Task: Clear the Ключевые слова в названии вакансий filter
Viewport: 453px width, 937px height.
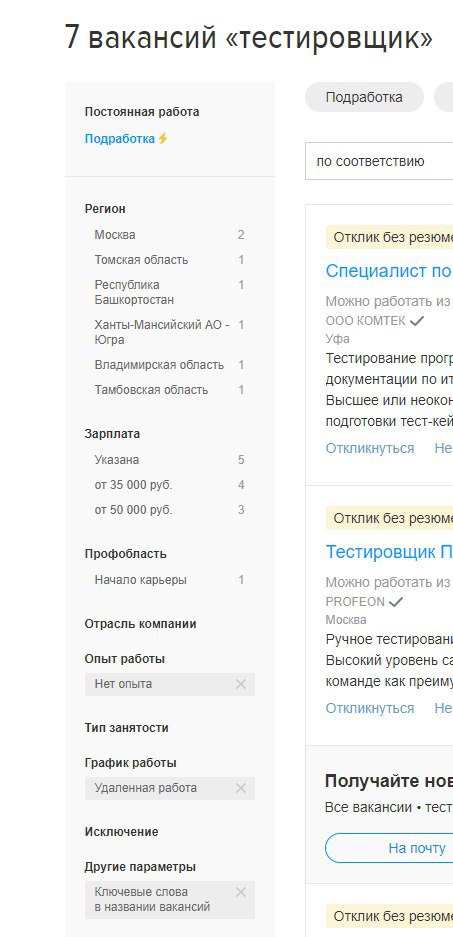Action: (241, 892)
